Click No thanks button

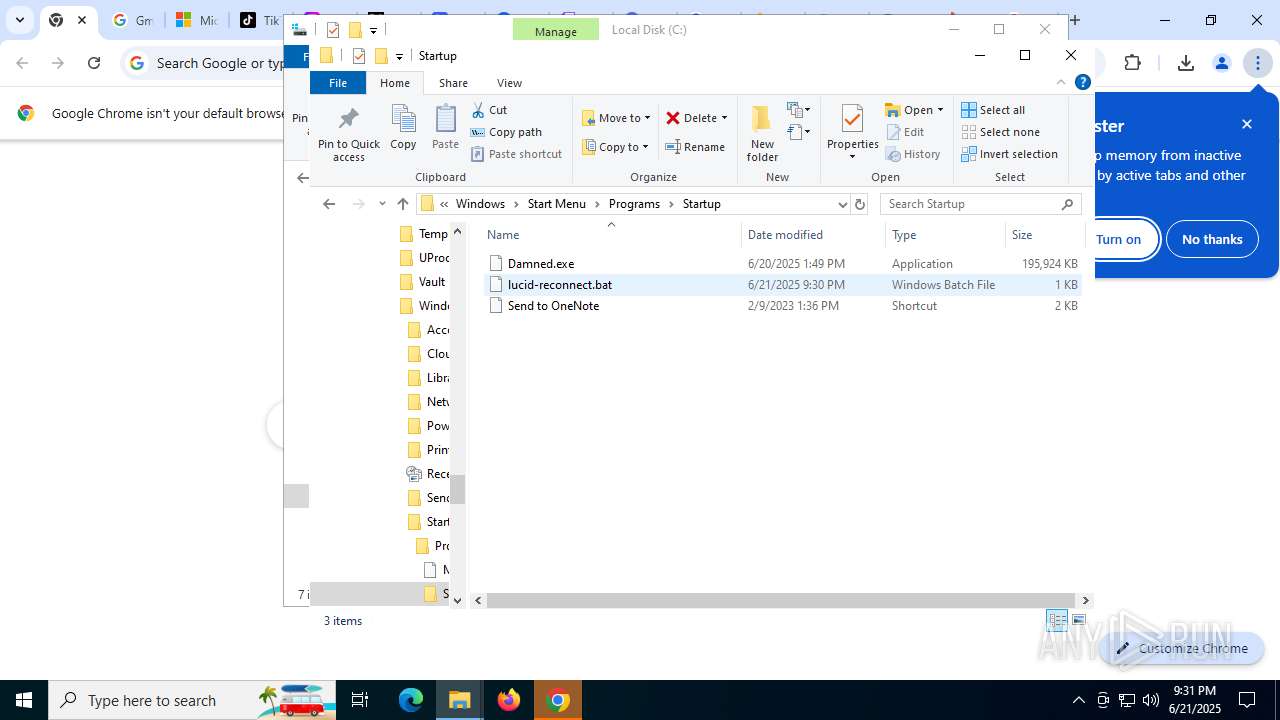click(1212, 239)
